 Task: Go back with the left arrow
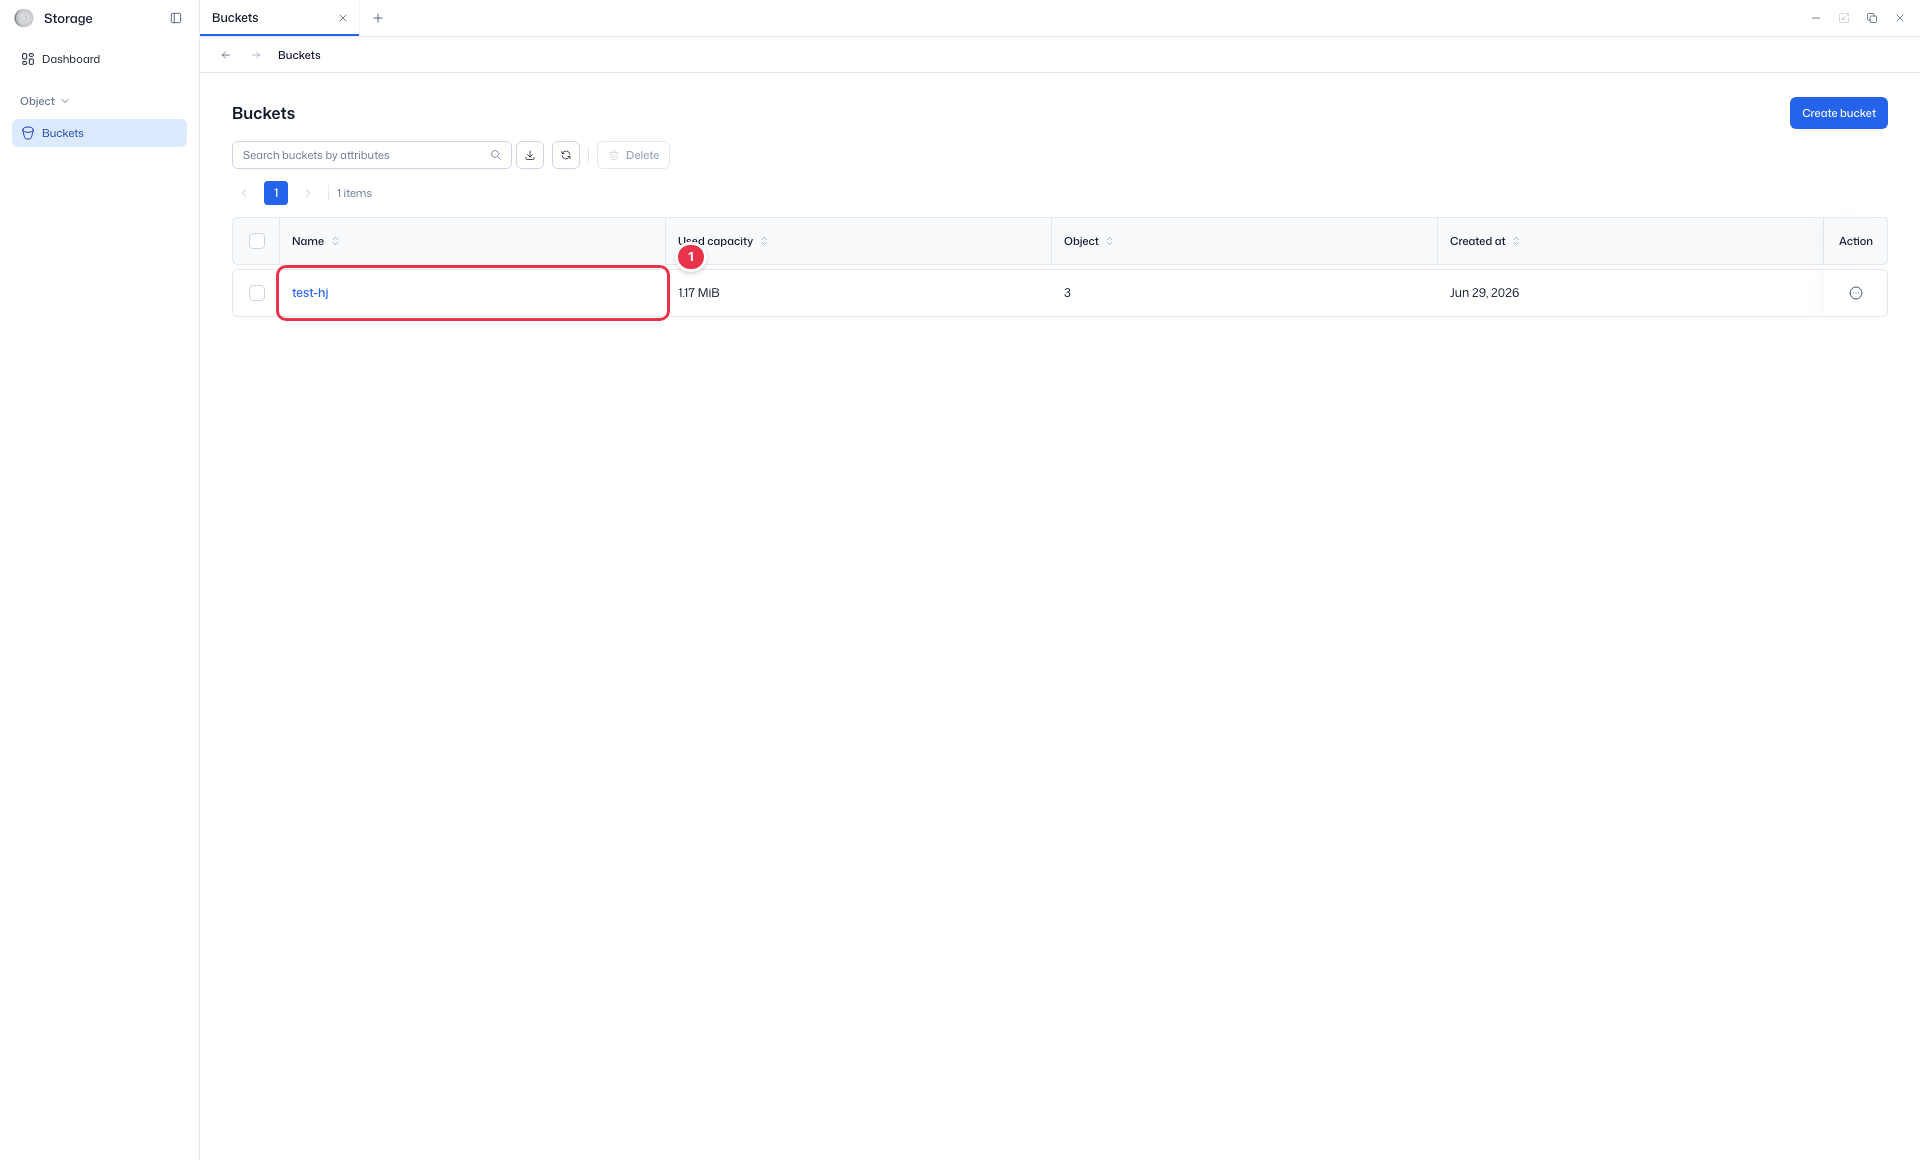tap(226, 55)
